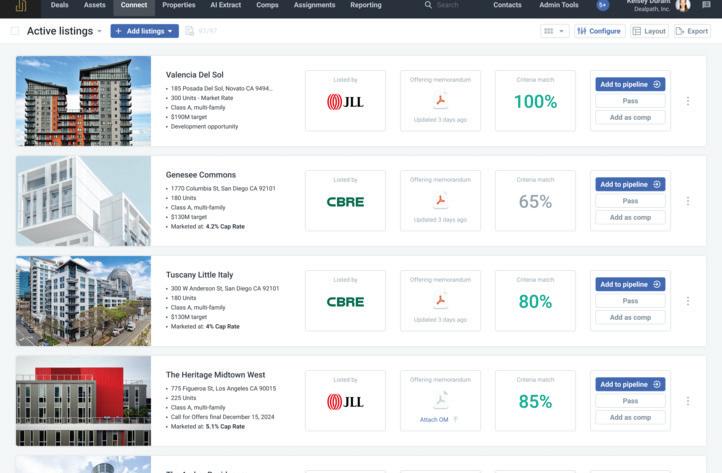Image resolution: width=722 pixels, height=473 pixels.
Task: Toggle the select-all listings checkbox
Action: click(15, 31)
